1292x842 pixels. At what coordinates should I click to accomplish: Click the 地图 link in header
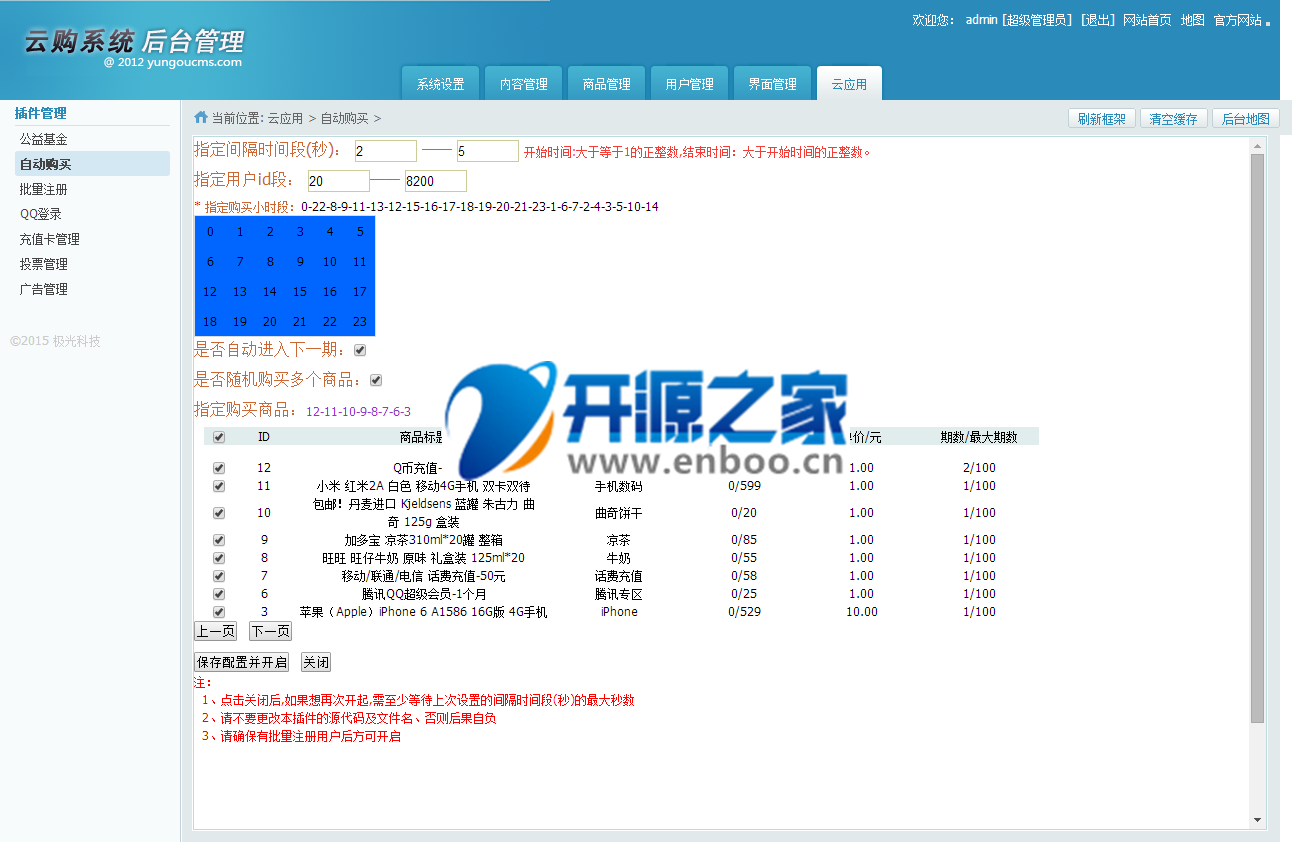coord(1192,20)
